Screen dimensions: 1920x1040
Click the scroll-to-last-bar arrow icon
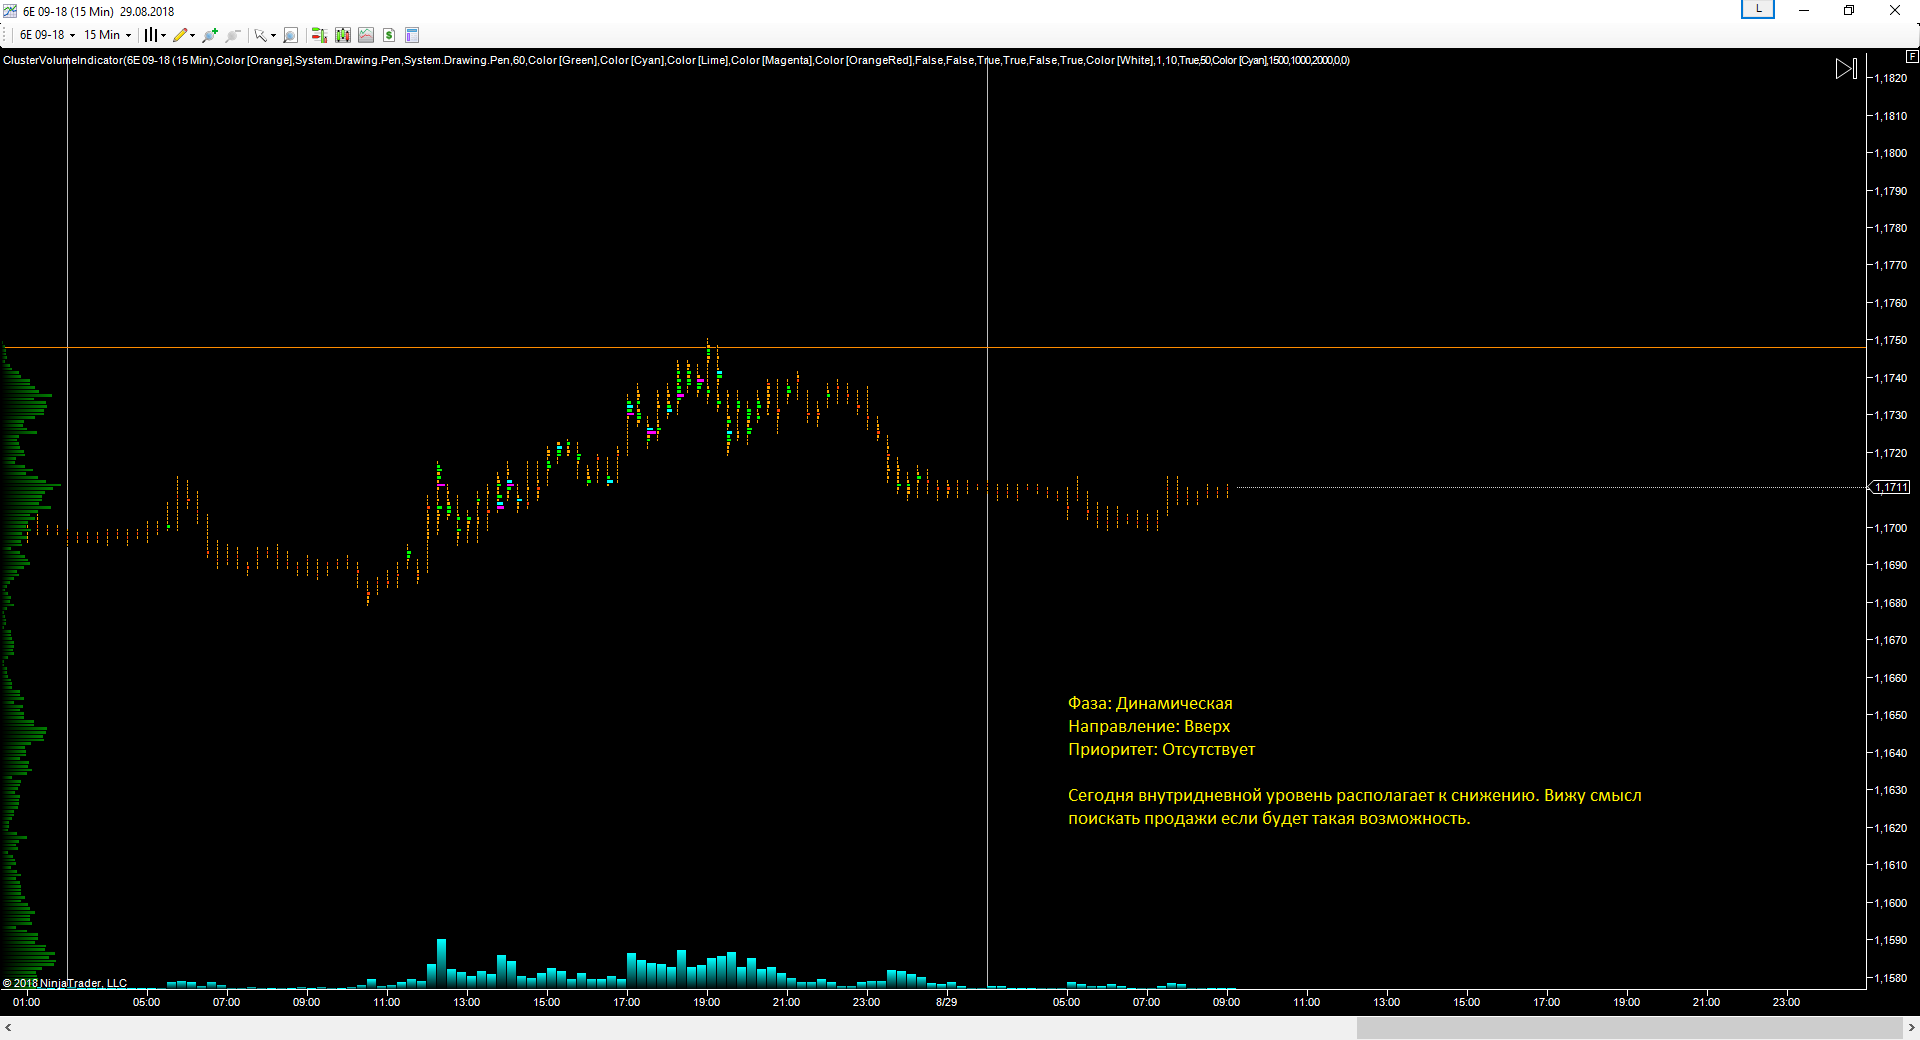click(x=1846, y=69)
